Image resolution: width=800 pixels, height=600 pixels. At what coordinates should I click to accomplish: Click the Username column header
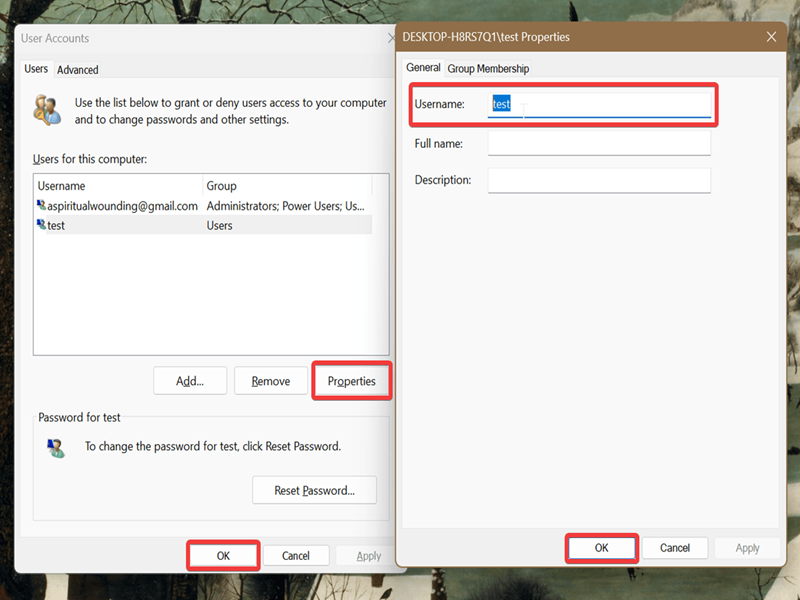(x=118, y=186)
